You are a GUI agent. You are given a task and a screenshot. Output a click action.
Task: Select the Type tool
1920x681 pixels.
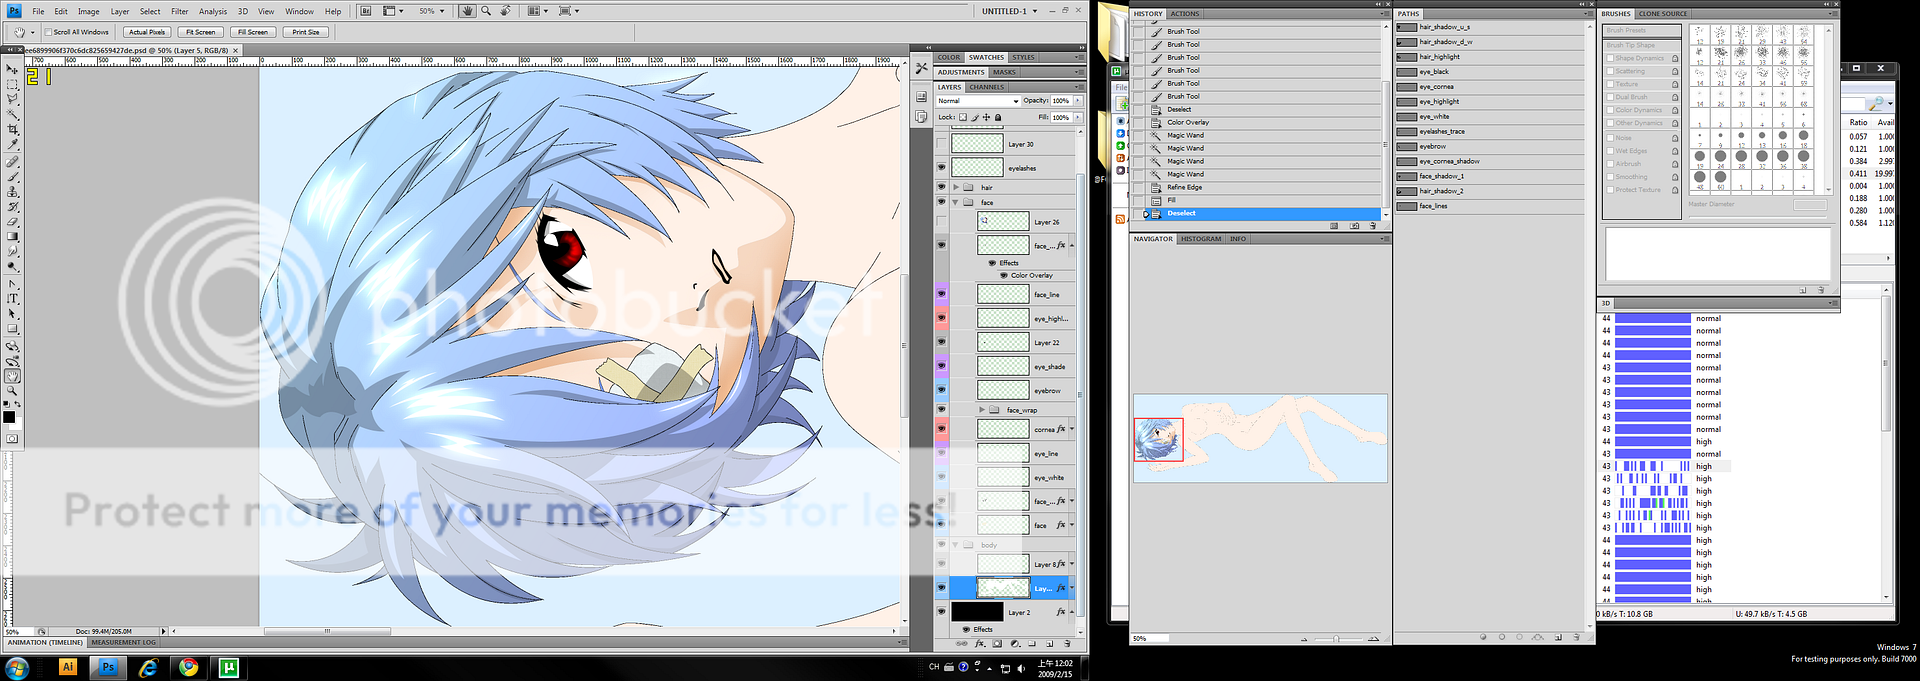coord(12,298)
